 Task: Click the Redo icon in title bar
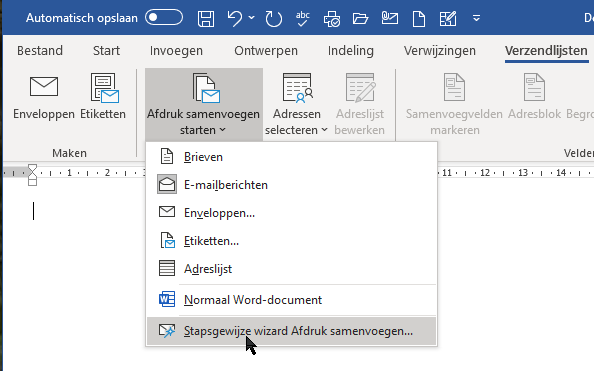tap(274, 19)
